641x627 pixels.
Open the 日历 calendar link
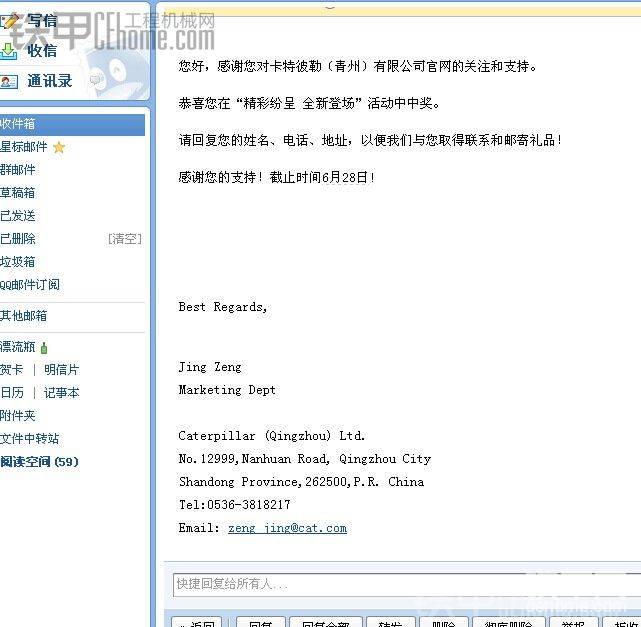12,392
